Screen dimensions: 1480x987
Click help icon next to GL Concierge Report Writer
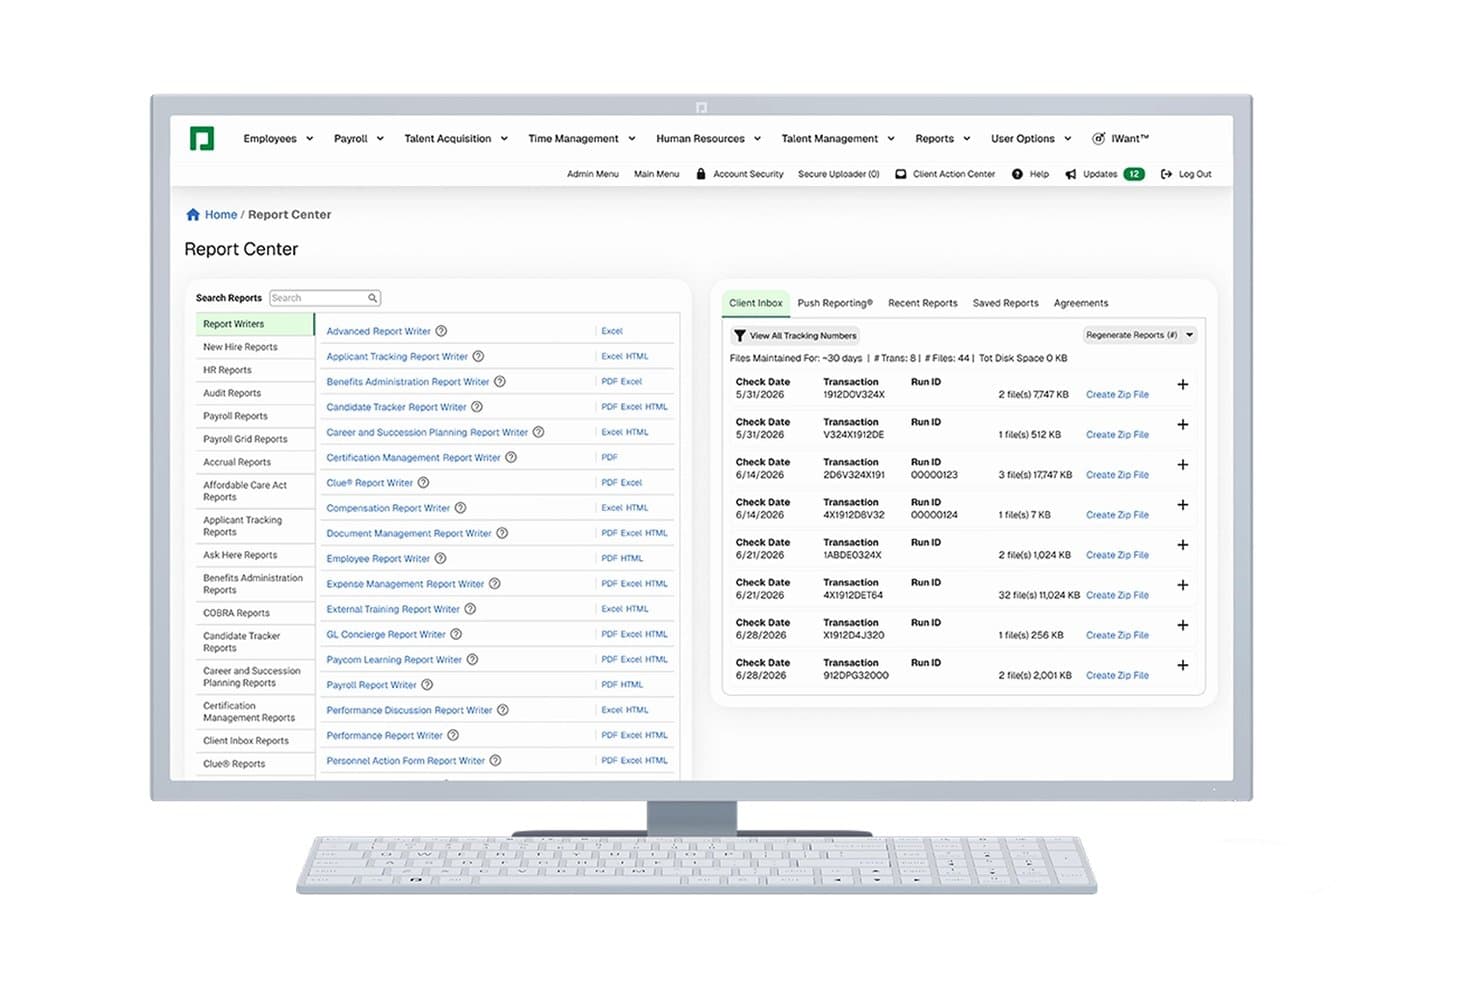tap(456, 634)
